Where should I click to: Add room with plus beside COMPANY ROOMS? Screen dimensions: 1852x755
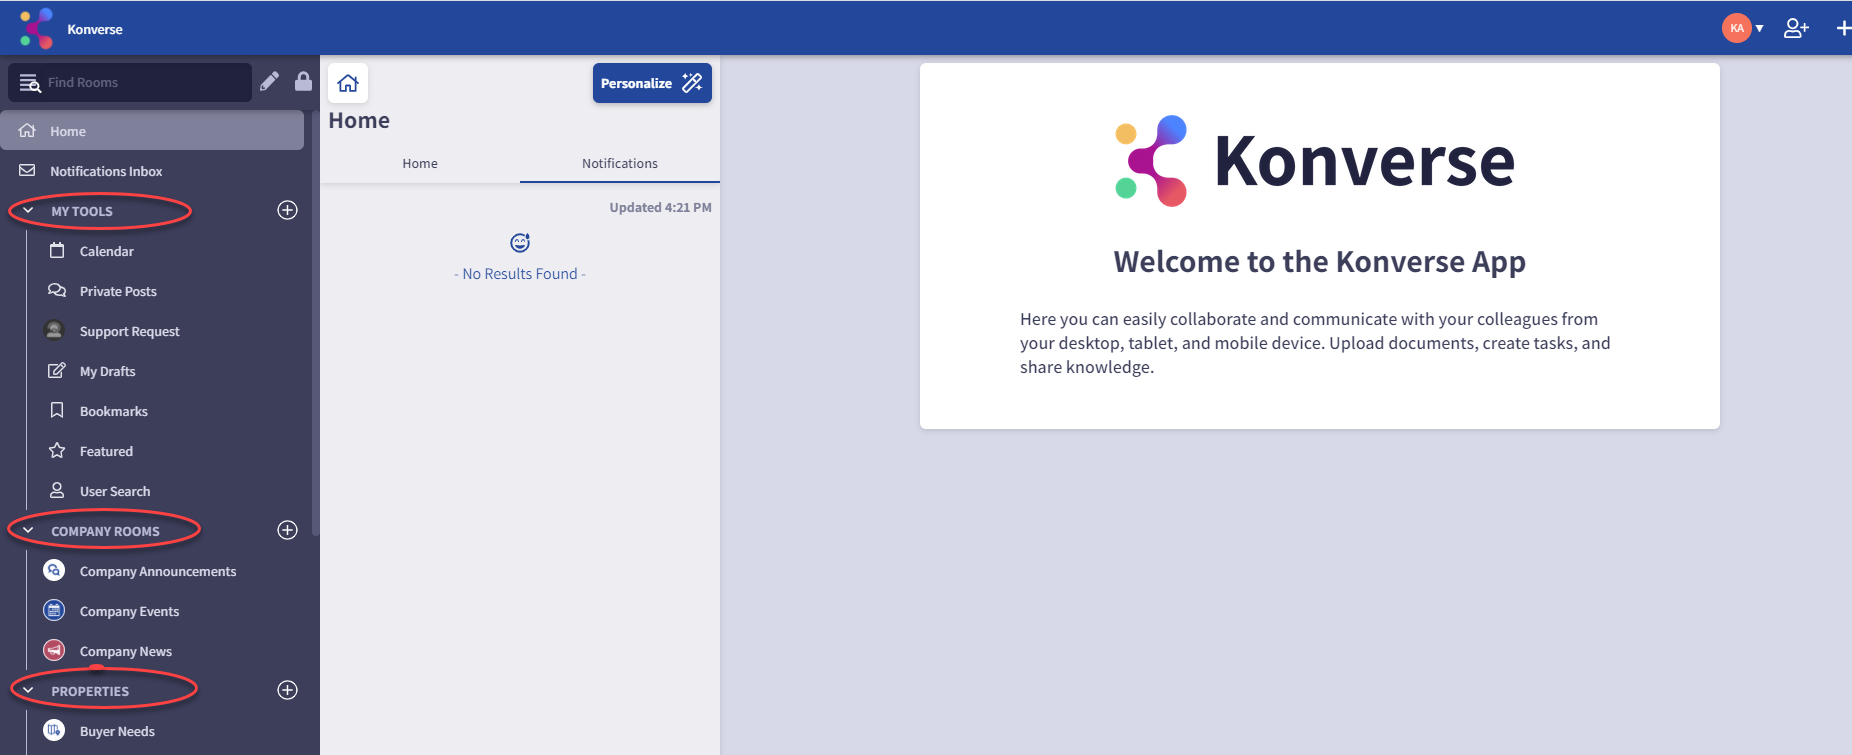[287, 530]
